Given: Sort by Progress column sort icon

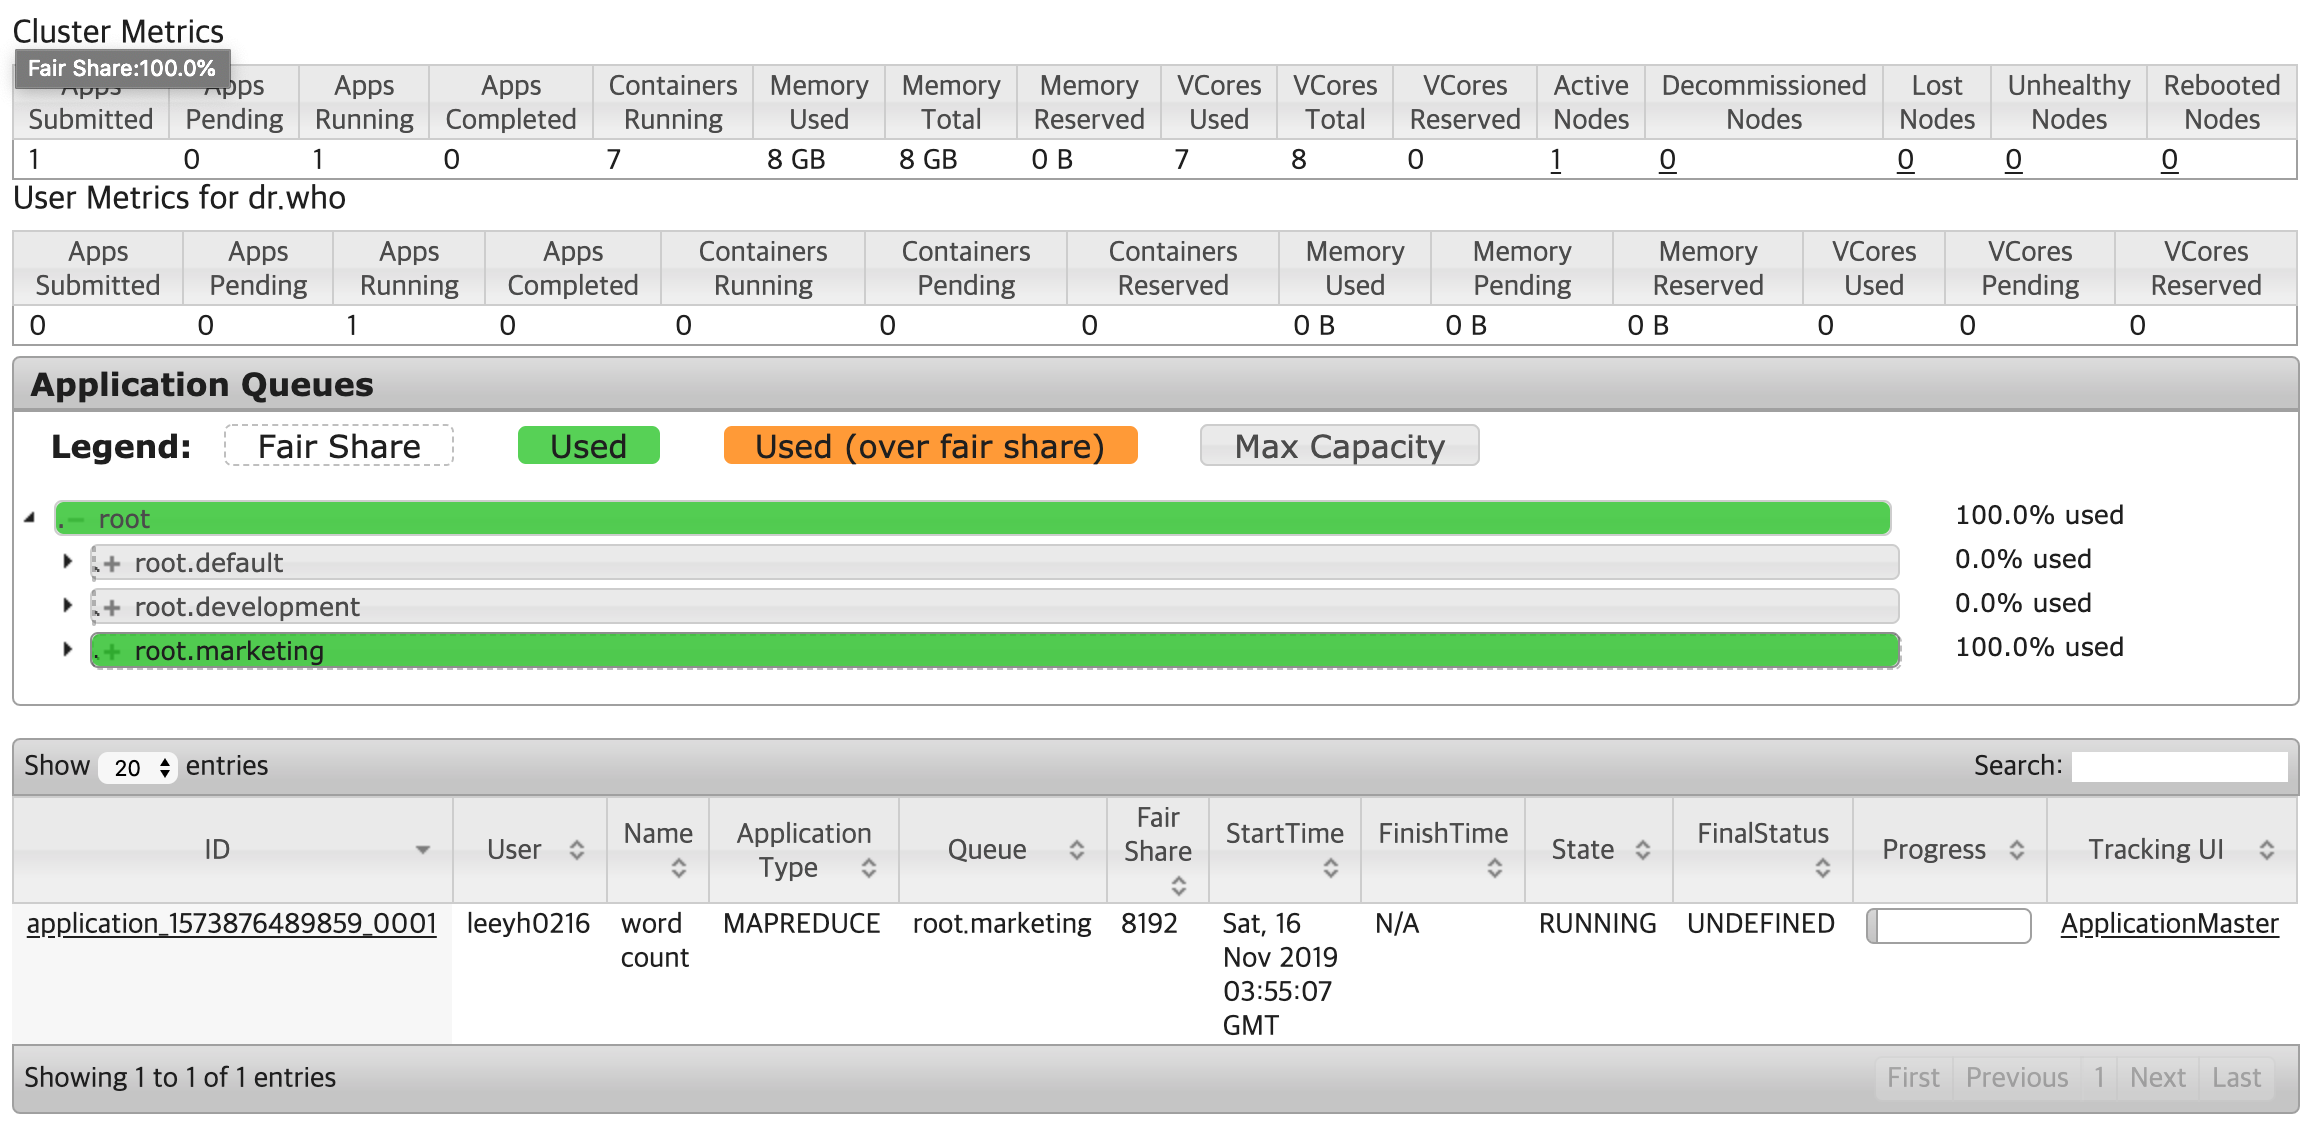Looking at the screenshot, I should 2016,850.
